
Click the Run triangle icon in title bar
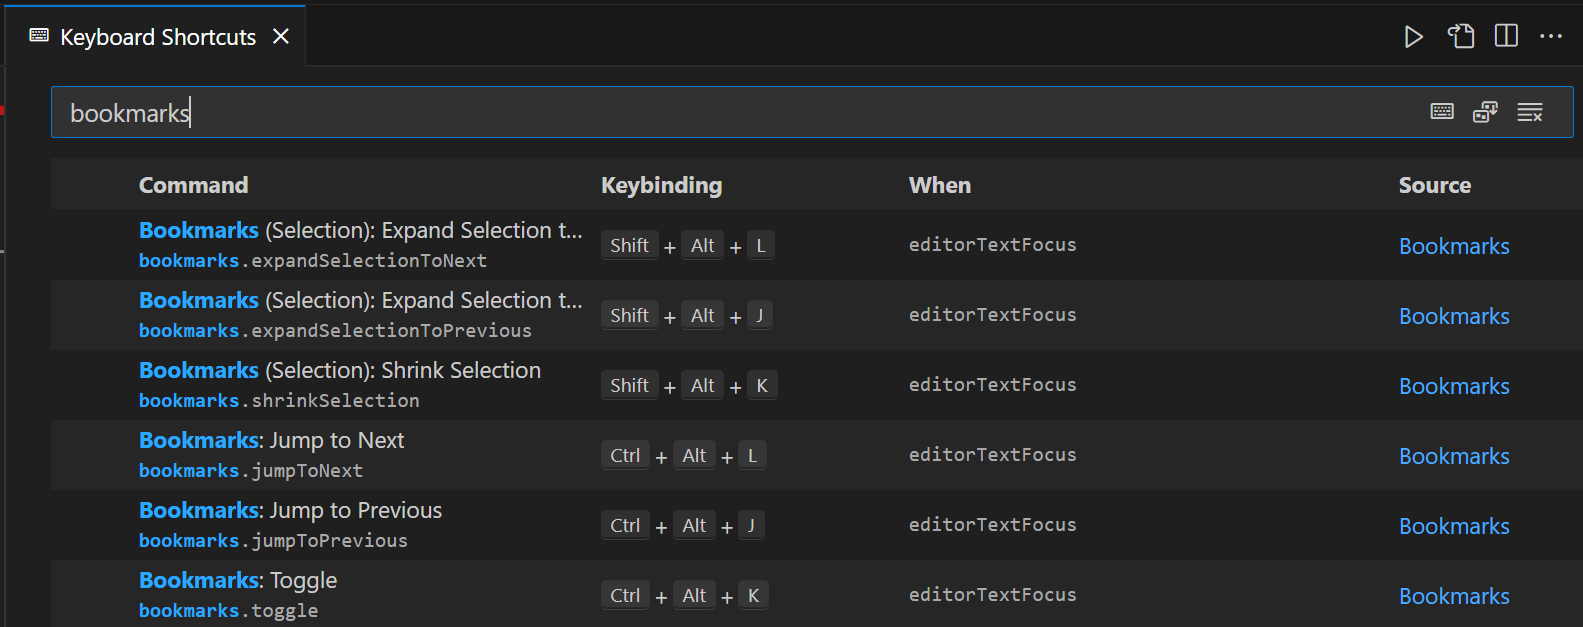pos(1413,37)
